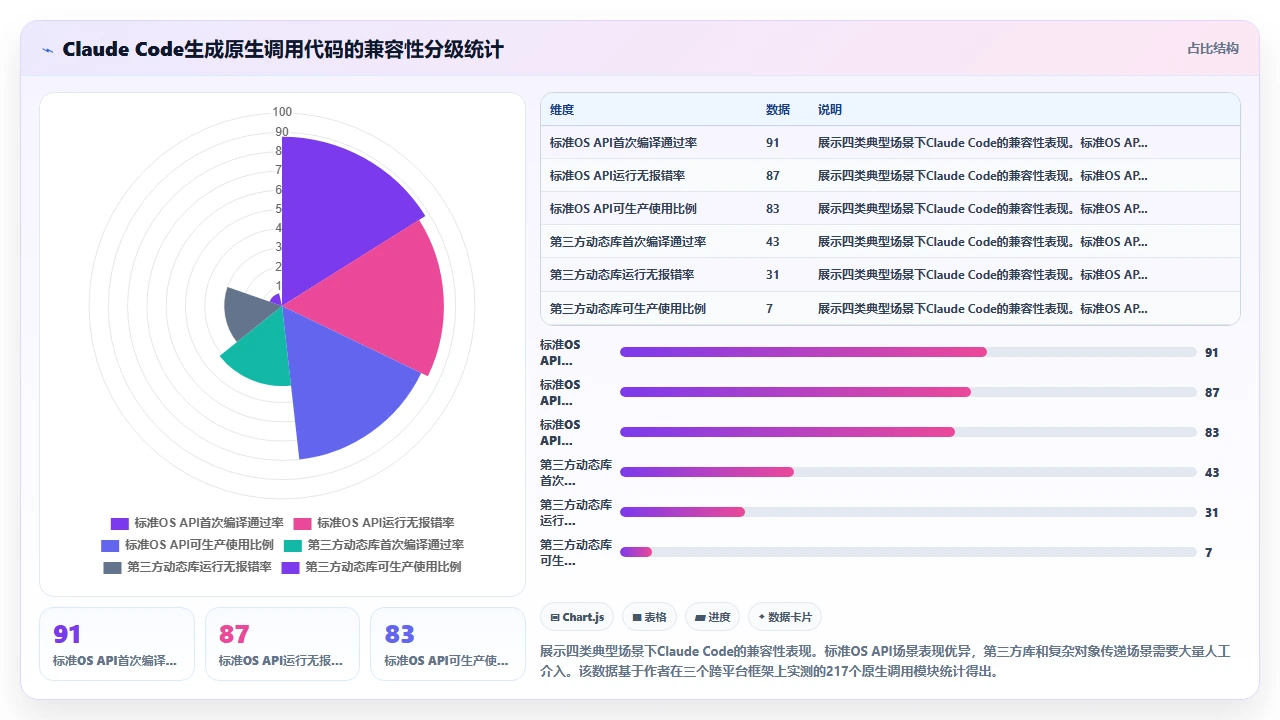Click the progress bar showing 87

click(908, 392)
